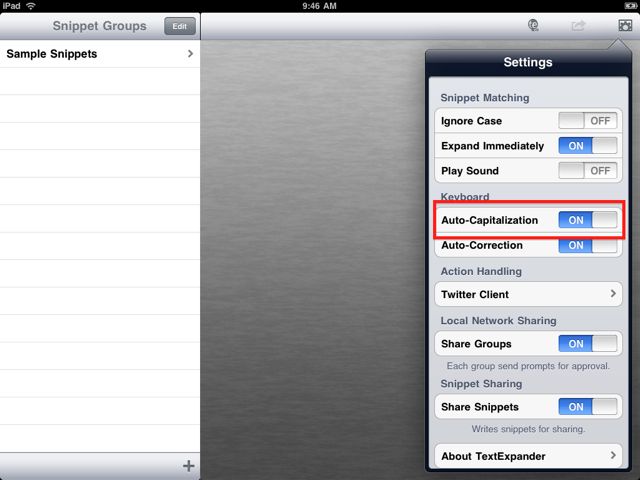Expand Sample Snippets group chevron
Screen dimensions: 640x480
coord(190,53)
